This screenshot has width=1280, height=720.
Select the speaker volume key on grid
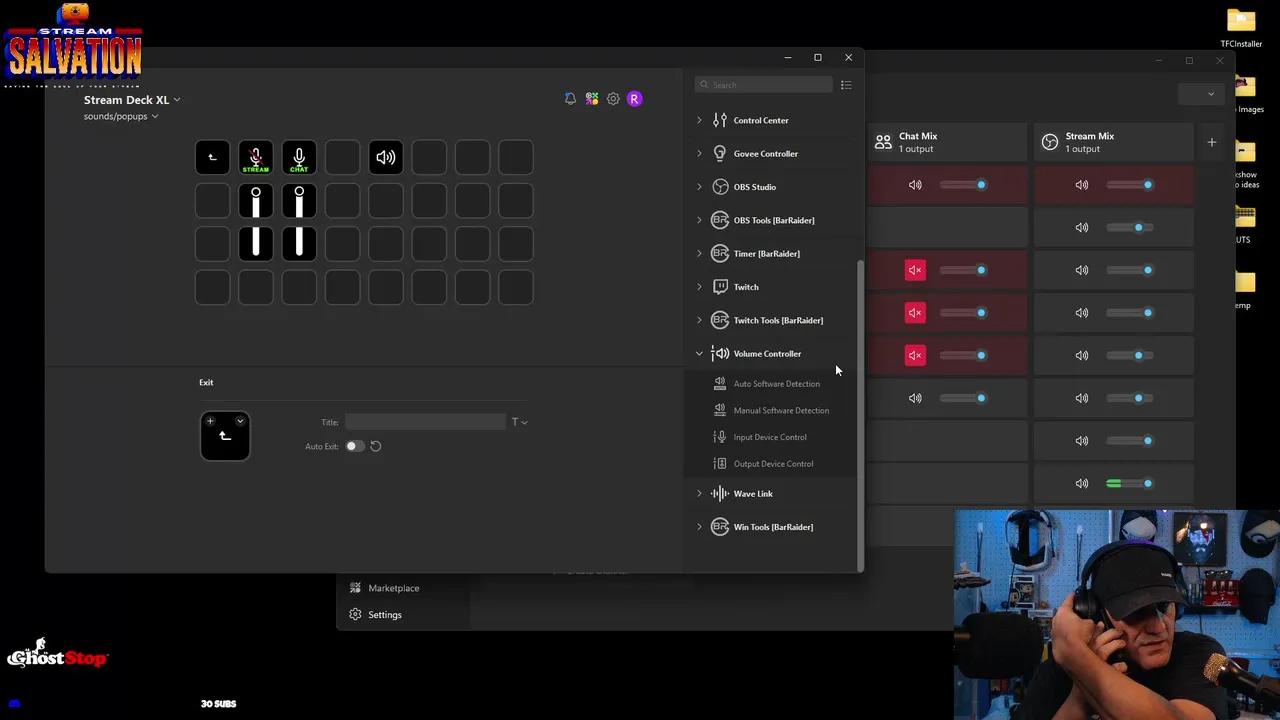(x=386, y=157)
